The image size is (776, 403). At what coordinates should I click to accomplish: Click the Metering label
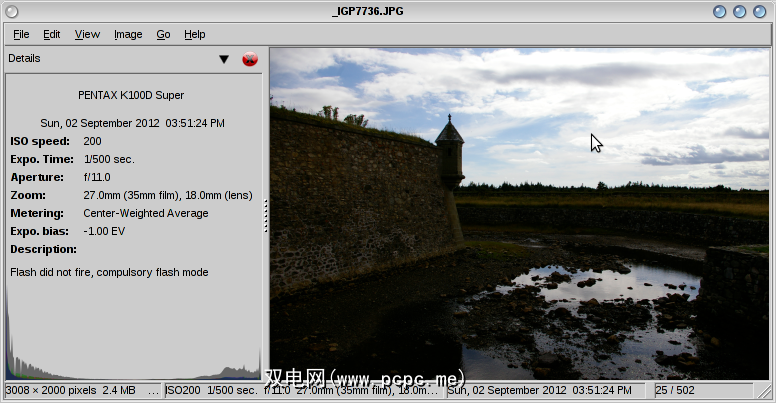click(37, 213)
